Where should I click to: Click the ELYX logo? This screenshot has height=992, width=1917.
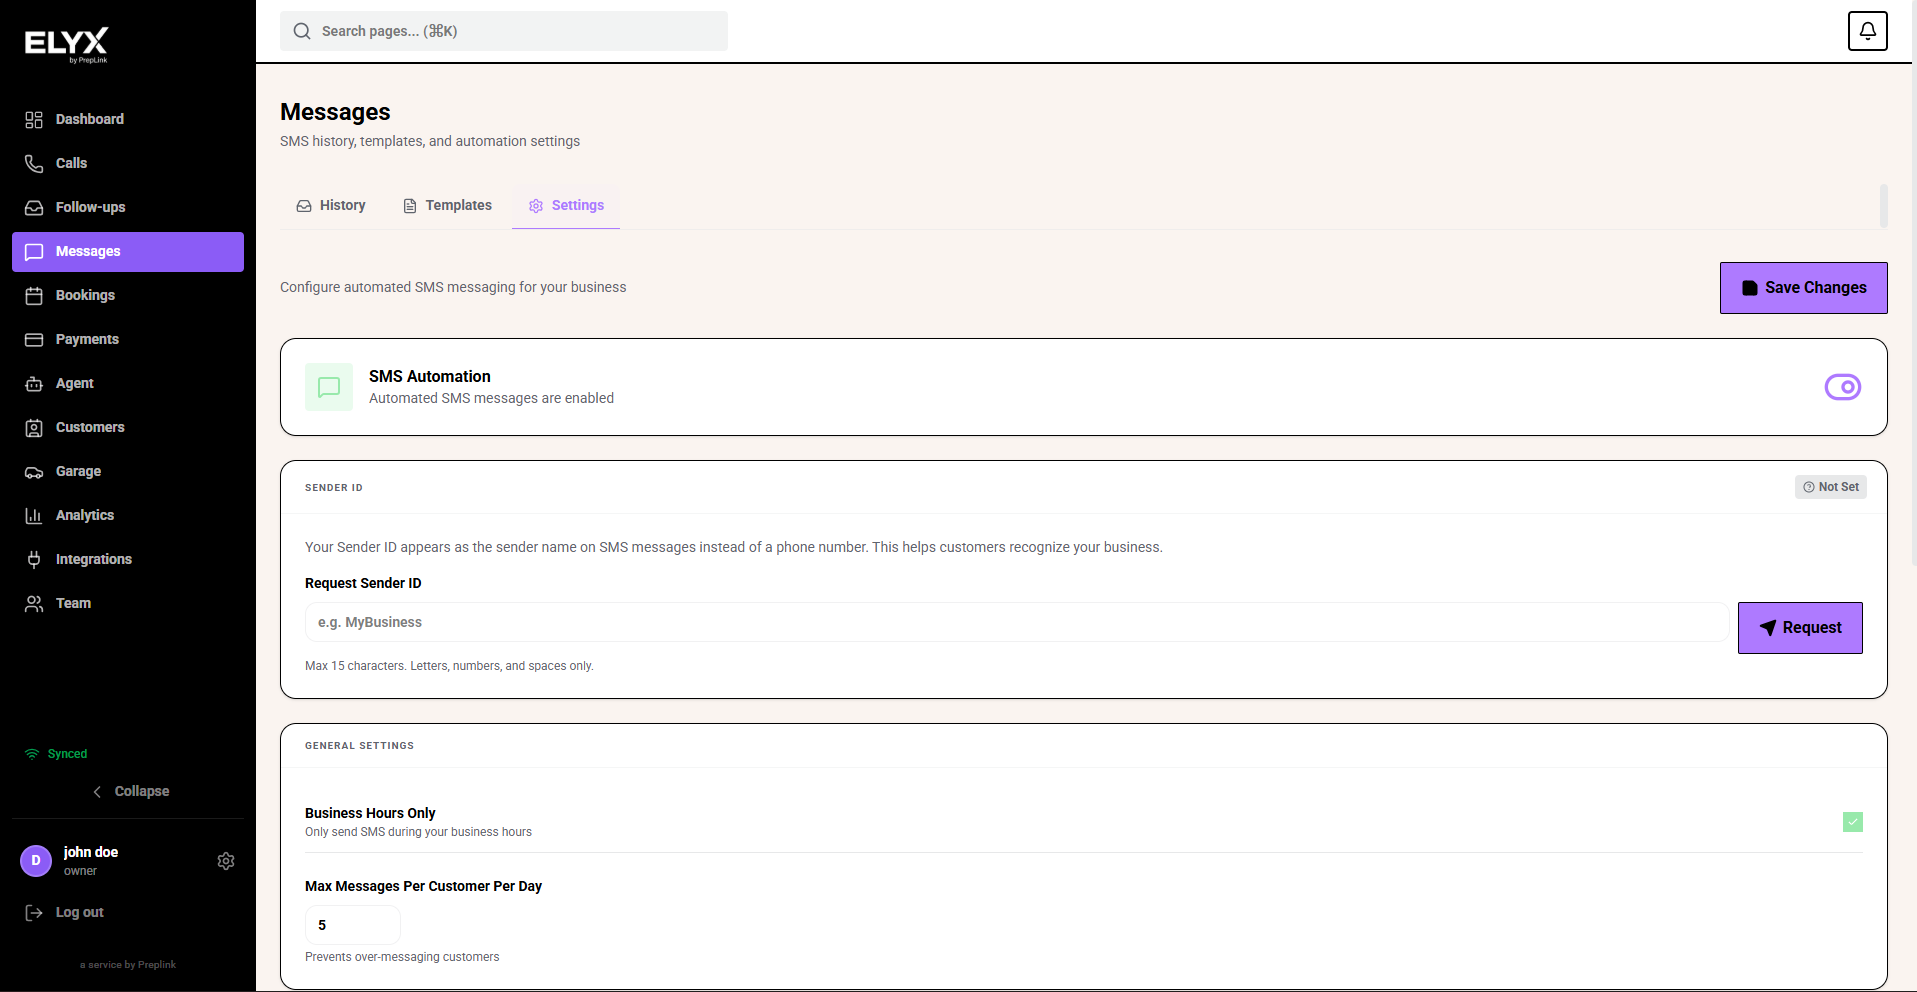click(66, 45)
